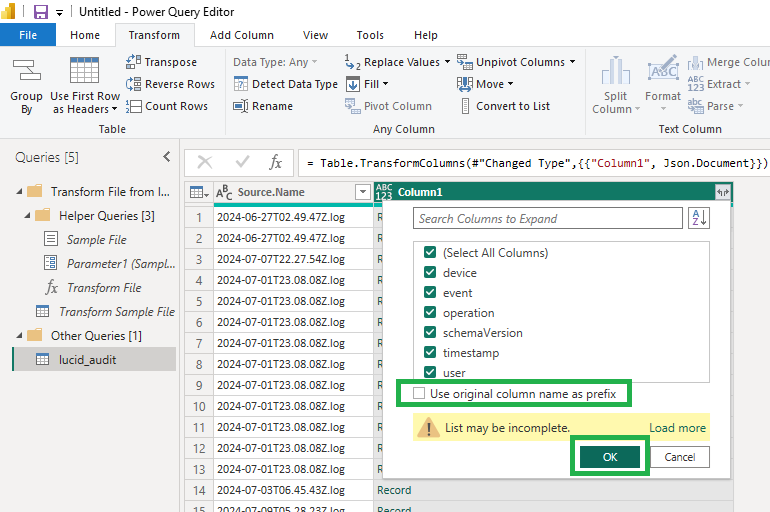Click the Convert to List icon
This screenshot has width=770, height=512.
tap(465, 106)
